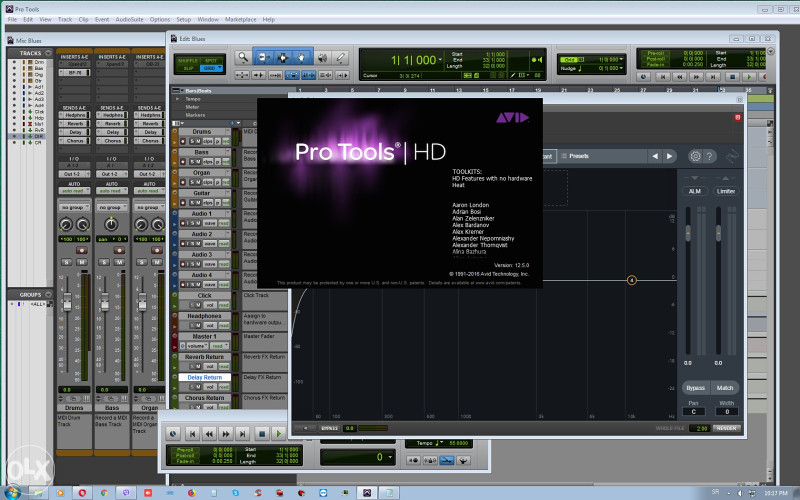Solo the Drums channel in Mix window
This screenshot has width=800, height=500.
pyautogui.click(x=66, y=262)
